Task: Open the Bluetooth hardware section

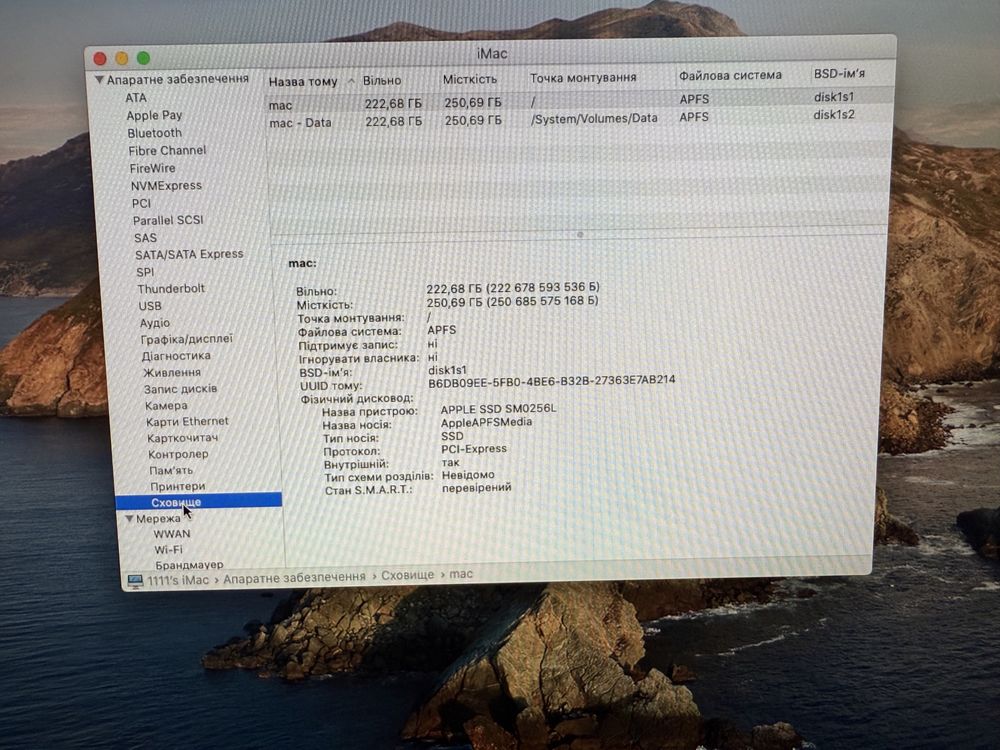Action: coord(154,133)
